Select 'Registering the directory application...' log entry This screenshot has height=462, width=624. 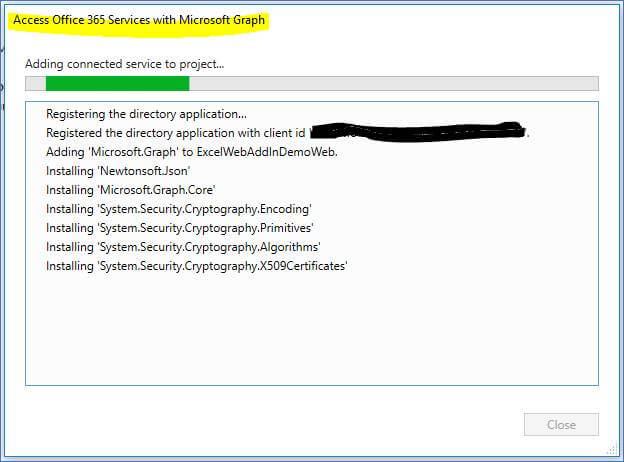pyautogui.click(x=146, y=114)
